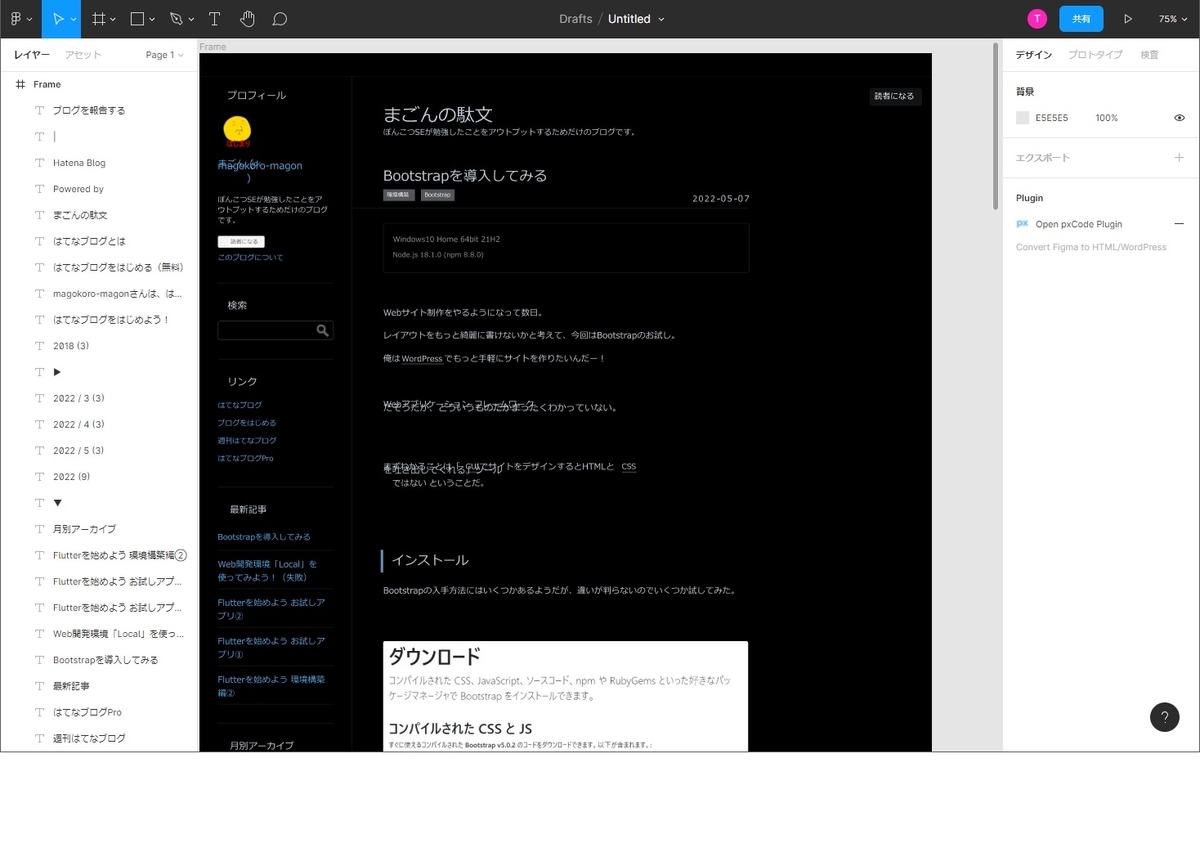The image size is (1200, 848).
Task: Select the 月別アーカイブ layer
Action: (x=100, y=529)
